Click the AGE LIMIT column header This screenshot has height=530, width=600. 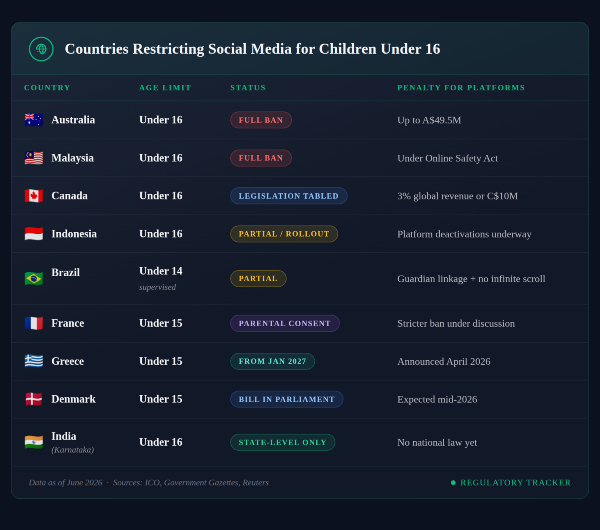point(165,88)
